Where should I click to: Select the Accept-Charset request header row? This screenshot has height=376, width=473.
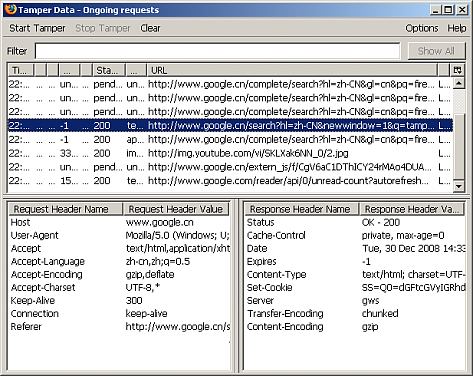coord(119,287)
